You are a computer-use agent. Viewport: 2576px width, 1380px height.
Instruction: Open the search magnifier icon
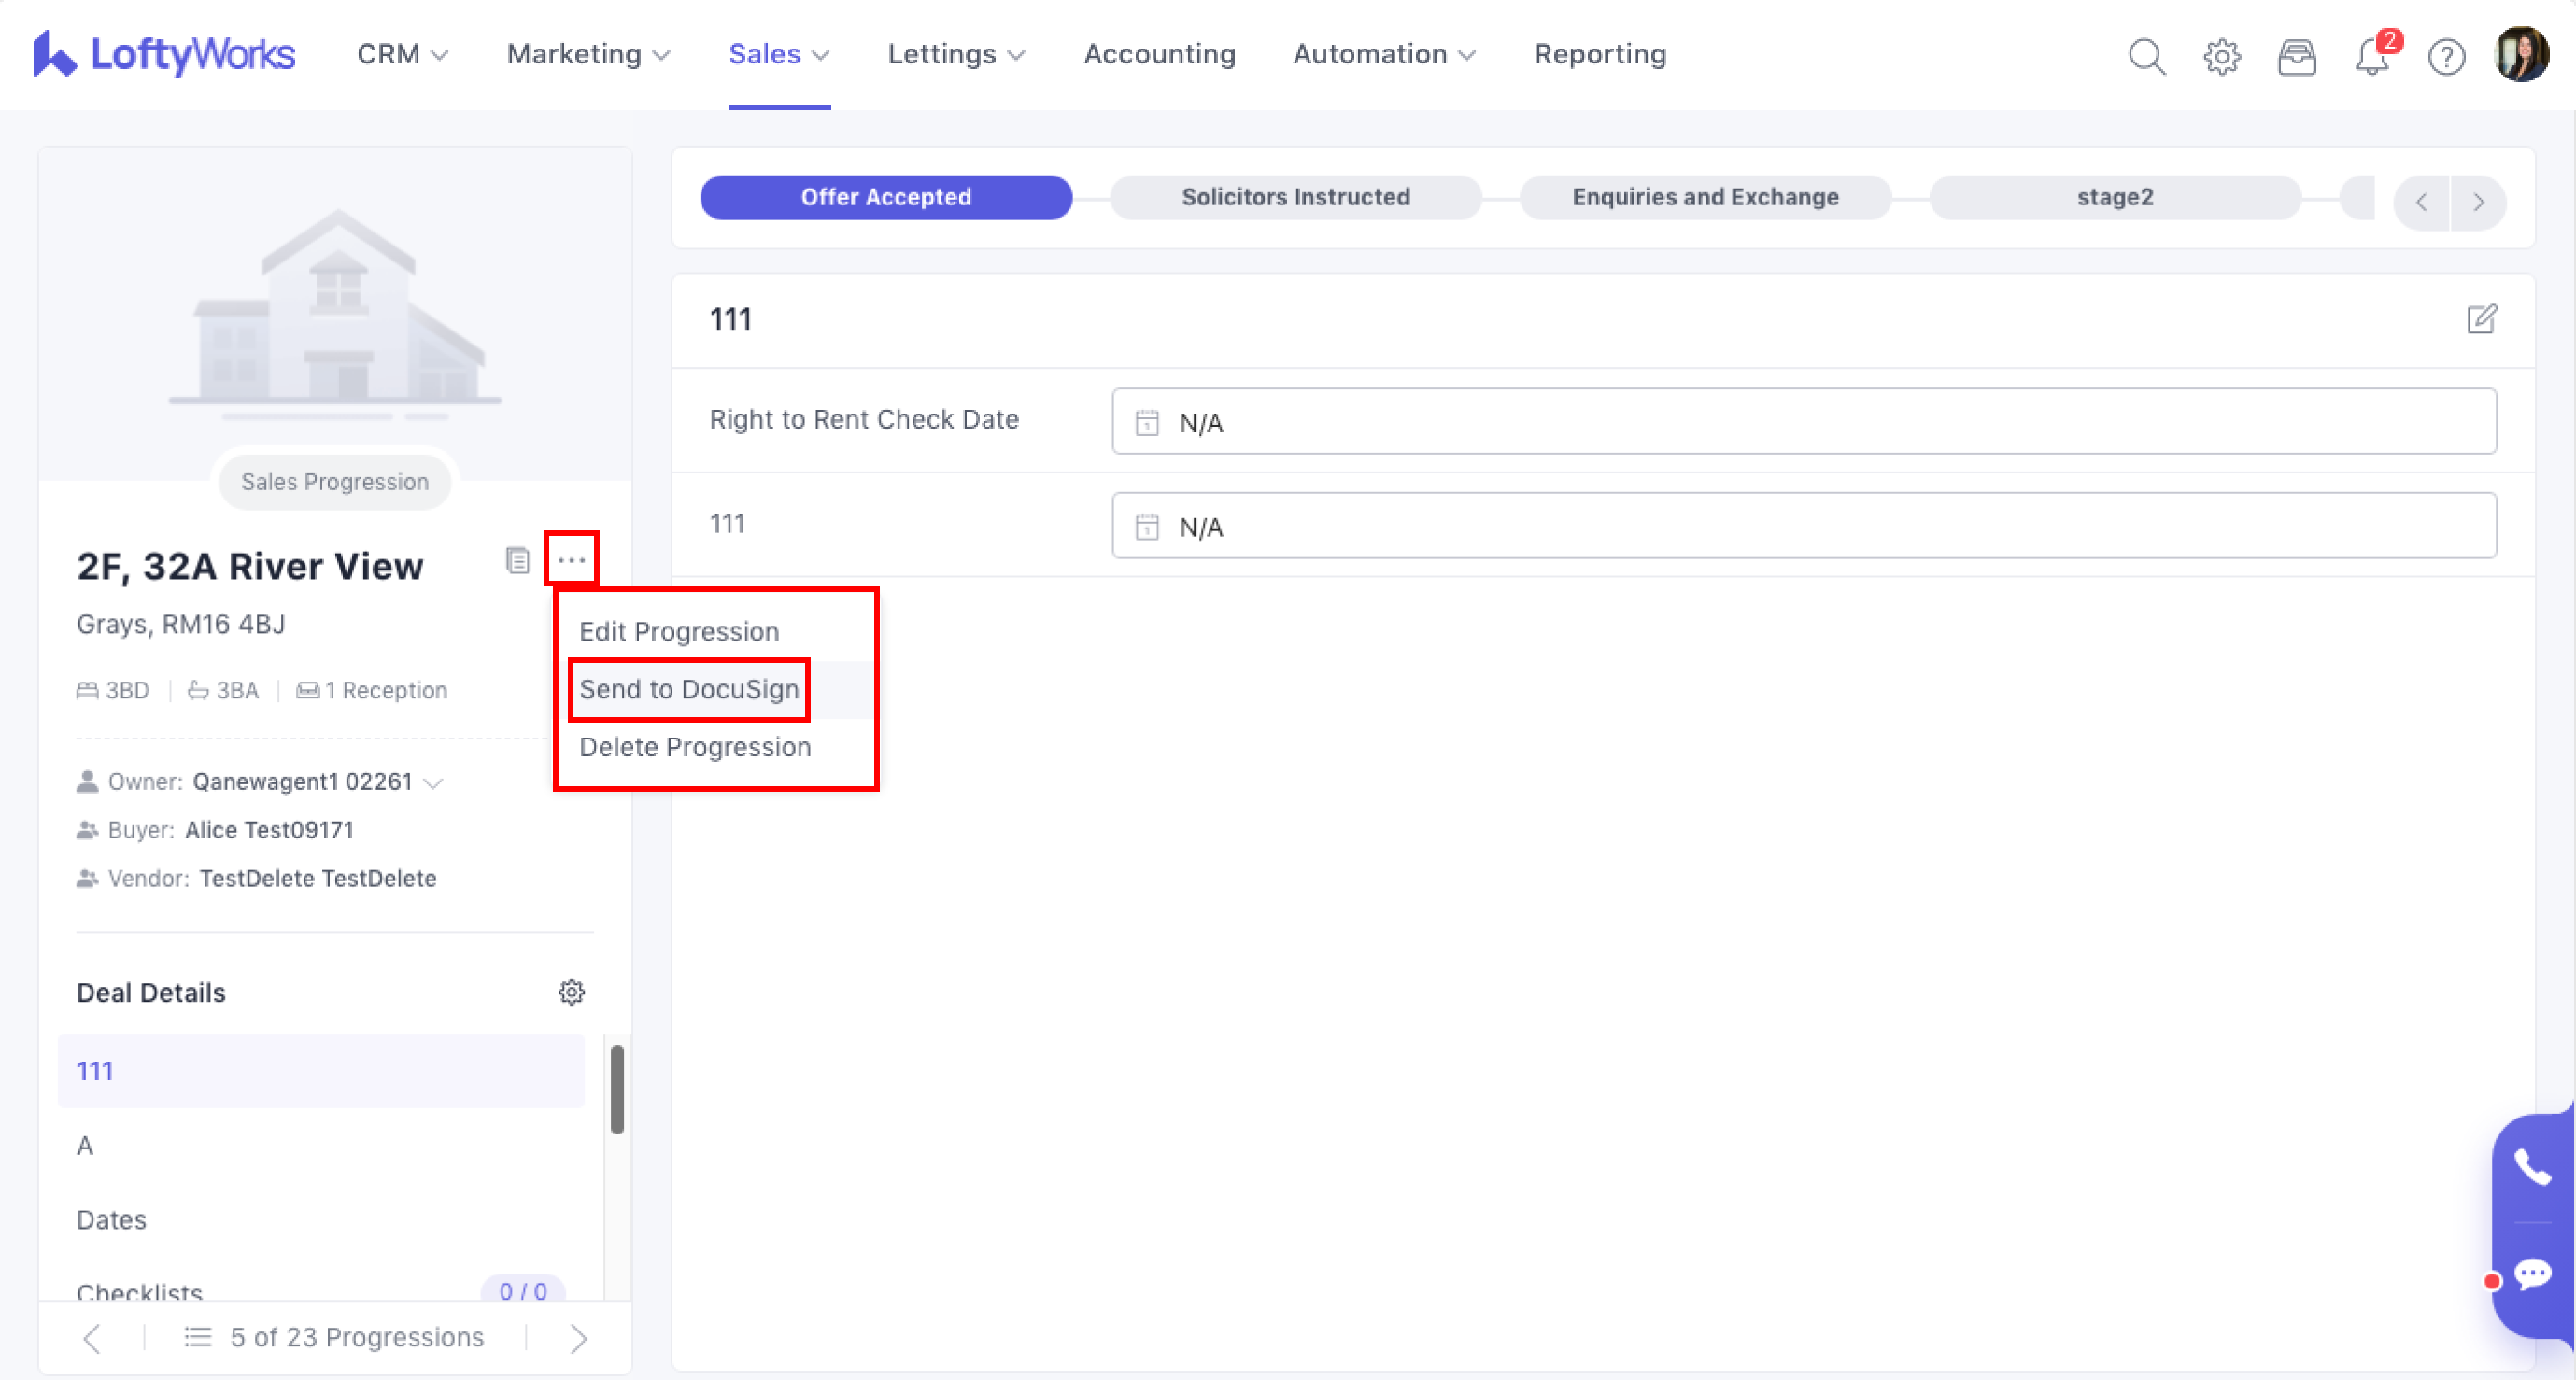2146,56
